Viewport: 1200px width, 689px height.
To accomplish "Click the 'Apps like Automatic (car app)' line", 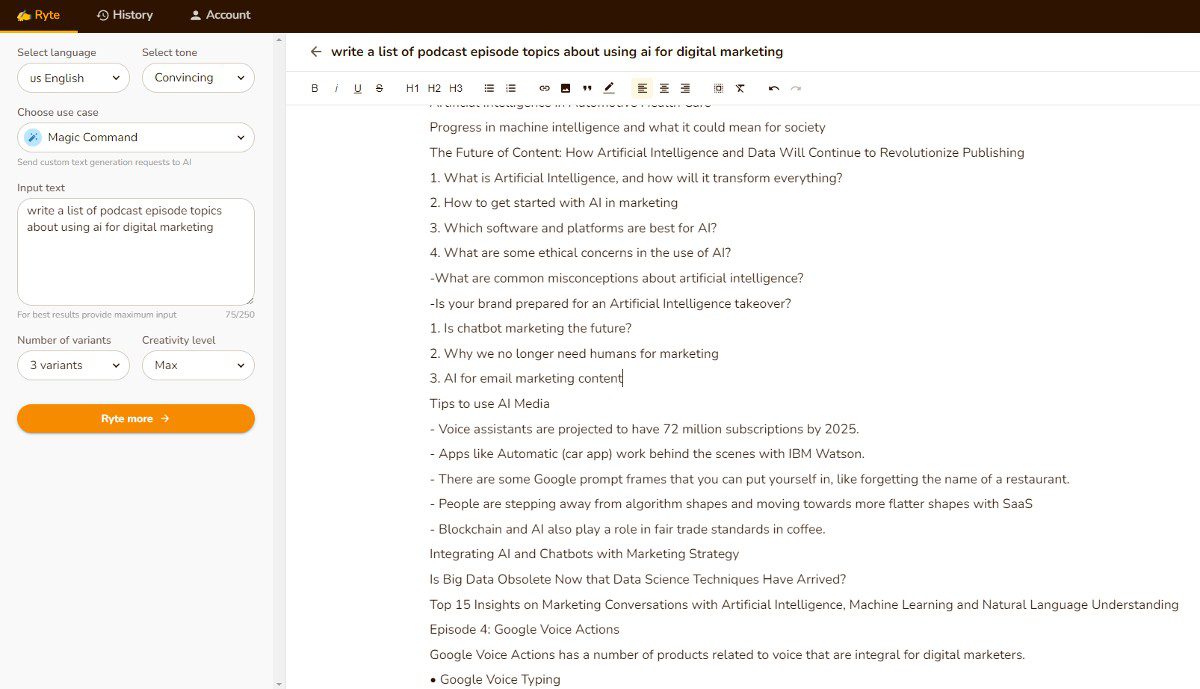I will [648, 454].
